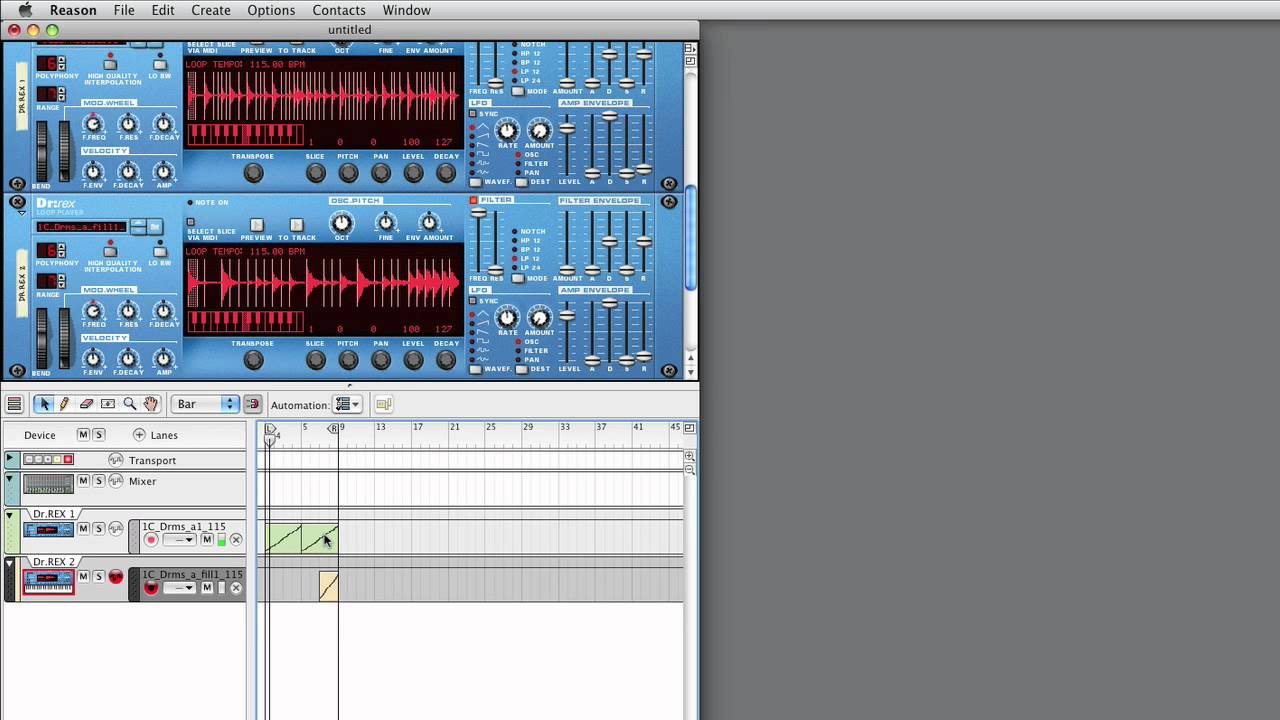
Task: Click the Osc Pitch Oct knob on Dr.REX 2
Action: pos(342,223)
